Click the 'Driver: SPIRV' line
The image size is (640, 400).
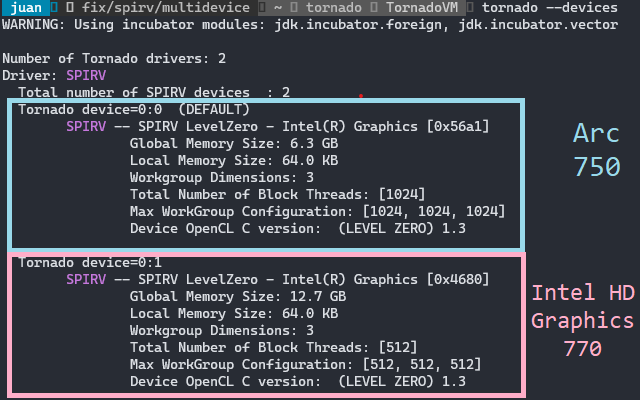click(x=54, y=76)
